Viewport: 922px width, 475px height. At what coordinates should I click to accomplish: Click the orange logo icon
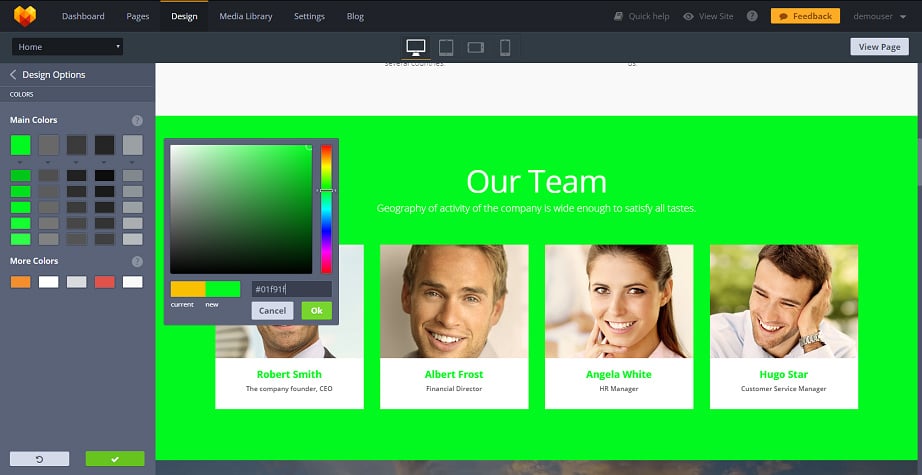coord(25,16)
